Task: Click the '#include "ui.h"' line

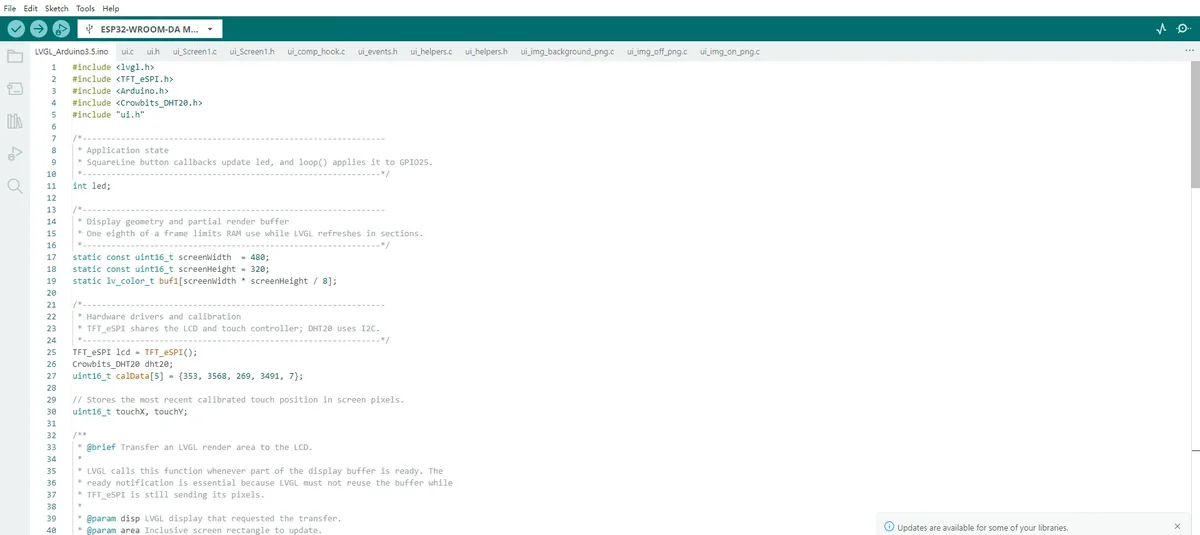Action: [x=109, y=114]
